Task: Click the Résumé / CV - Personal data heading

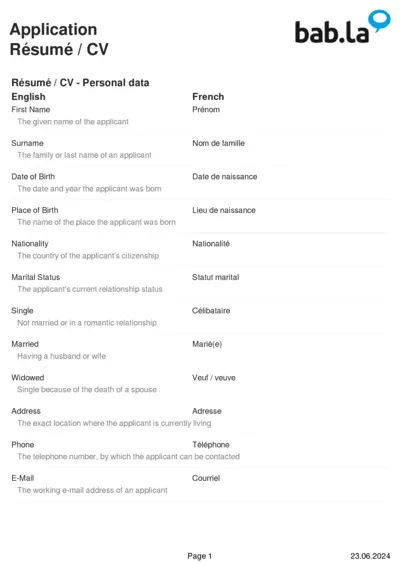Action: pyautogui.click(x=80, y=83)
